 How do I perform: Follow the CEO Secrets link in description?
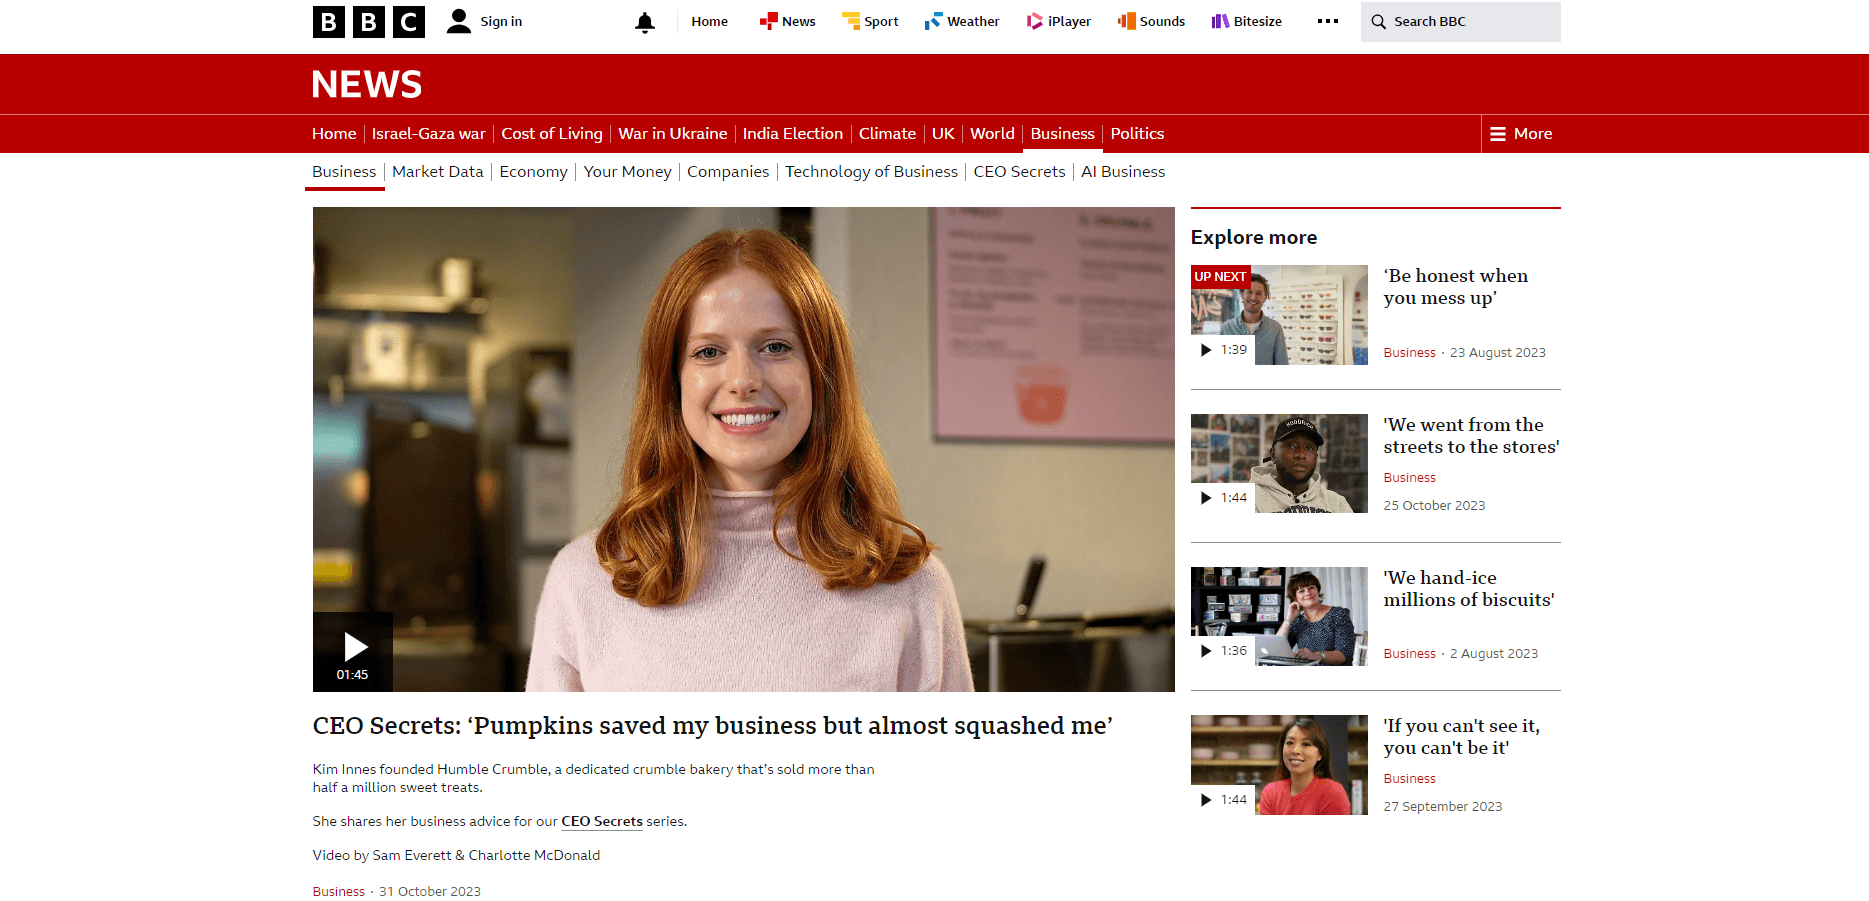coord(602,821)
